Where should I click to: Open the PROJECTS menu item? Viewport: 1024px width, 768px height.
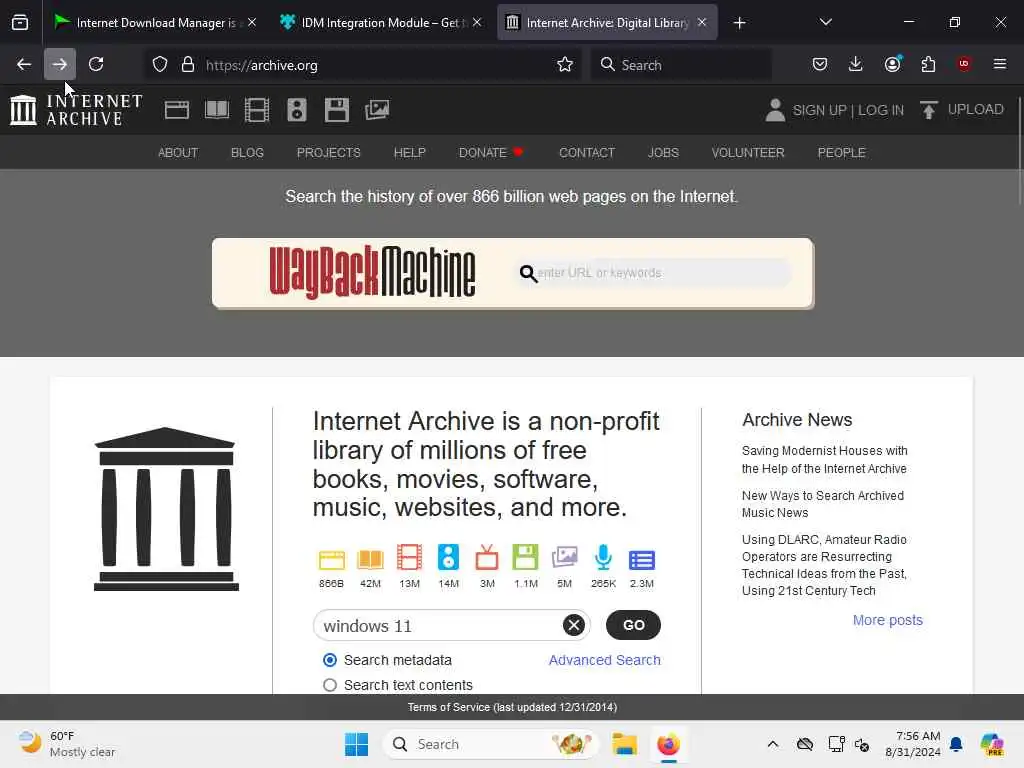click(x=328, y=152)
